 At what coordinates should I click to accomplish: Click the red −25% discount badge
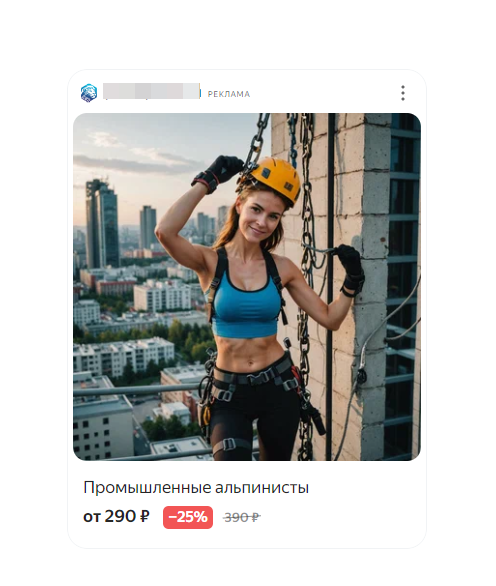click(188, 517)
